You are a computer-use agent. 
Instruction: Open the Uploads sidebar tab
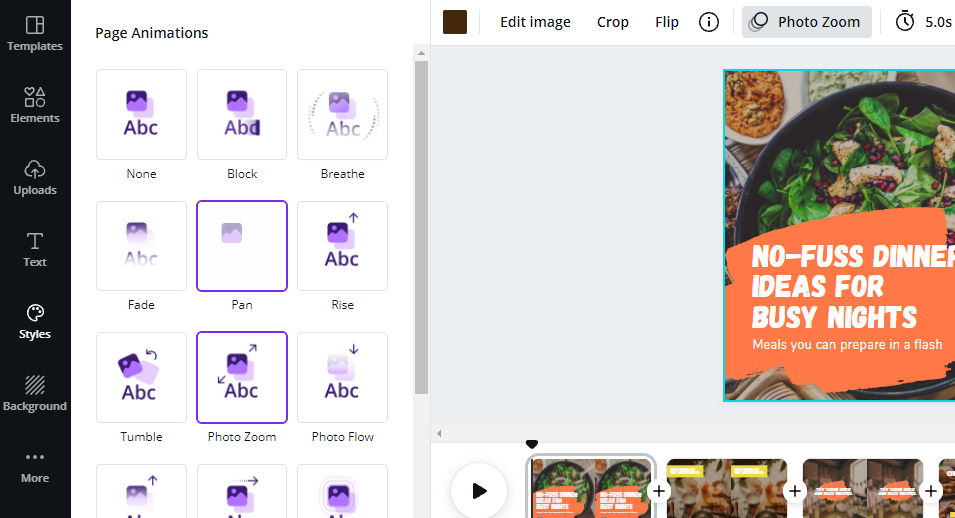tap(35, 177)
